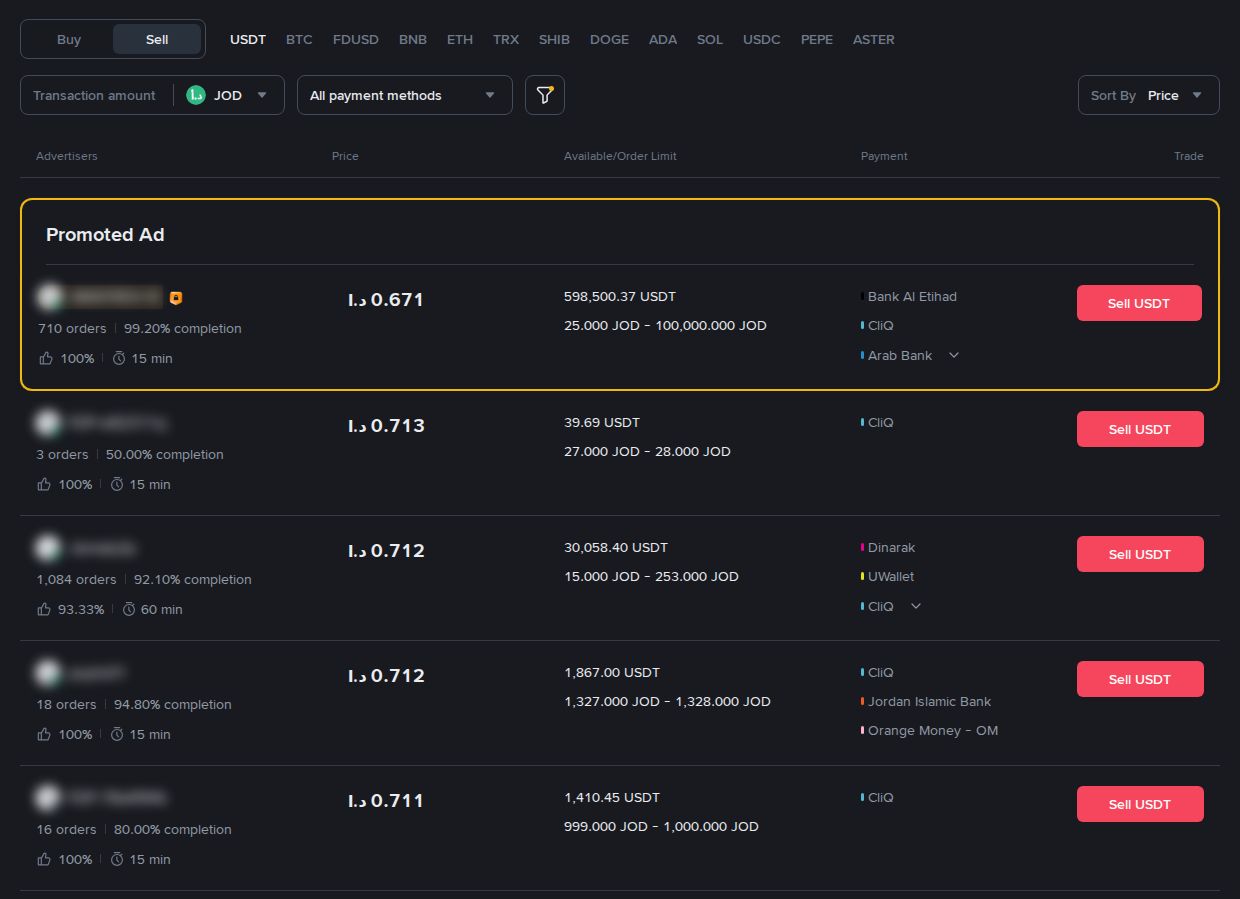Image resolution: width=1240 pixels, height=899 pixels.
Task: Click the Promoted Ad heading
Action: point(105,235)
